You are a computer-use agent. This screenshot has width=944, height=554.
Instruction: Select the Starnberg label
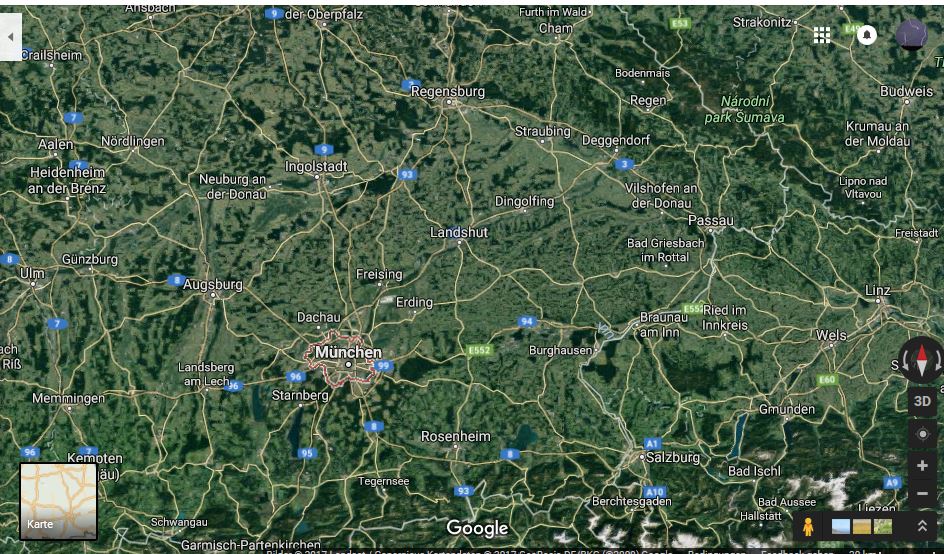click(x=300, y=396)
